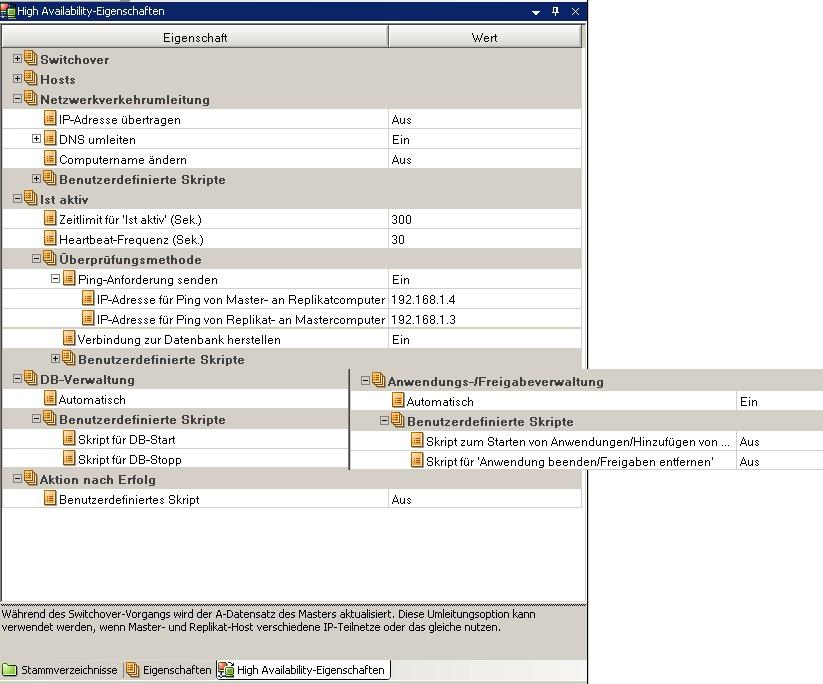Click icon beside IP-Adresse übertragen
The image size is (823, 684).
pyautogui.click(x=50, y=119)
